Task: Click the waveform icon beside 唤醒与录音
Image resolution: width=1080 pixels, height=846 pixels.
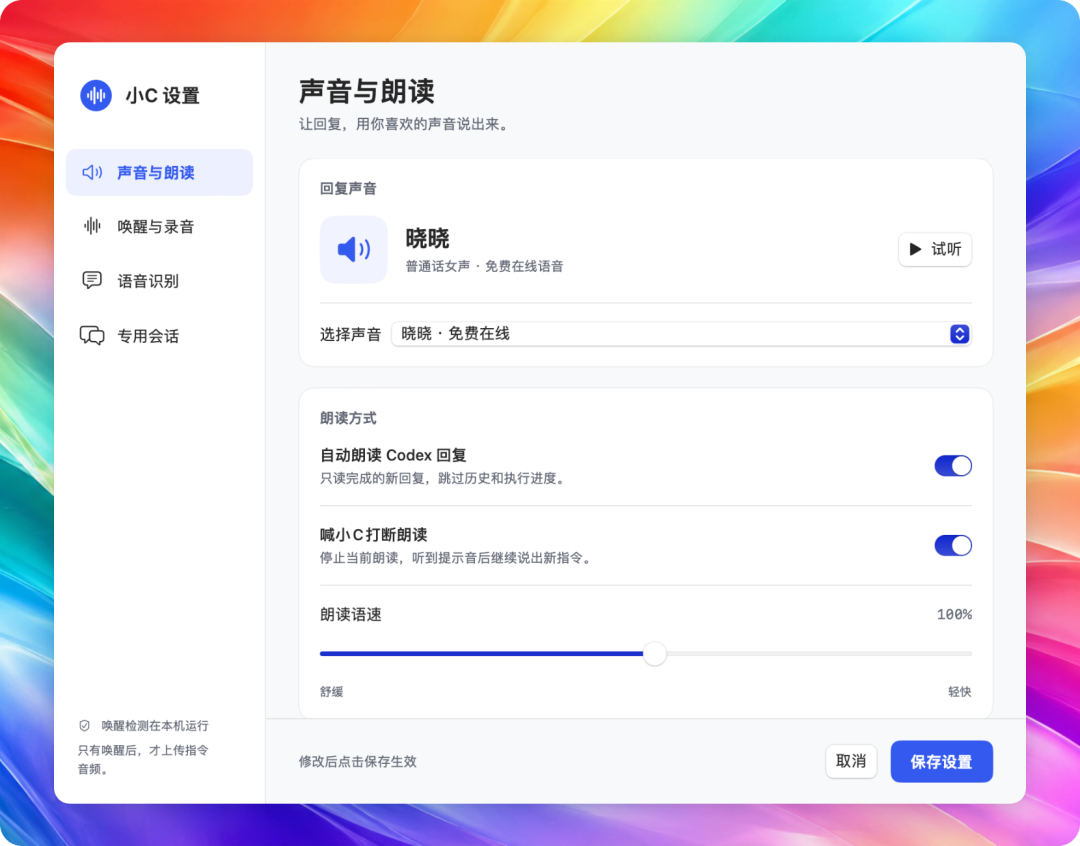Action: (x=92, y=226)
